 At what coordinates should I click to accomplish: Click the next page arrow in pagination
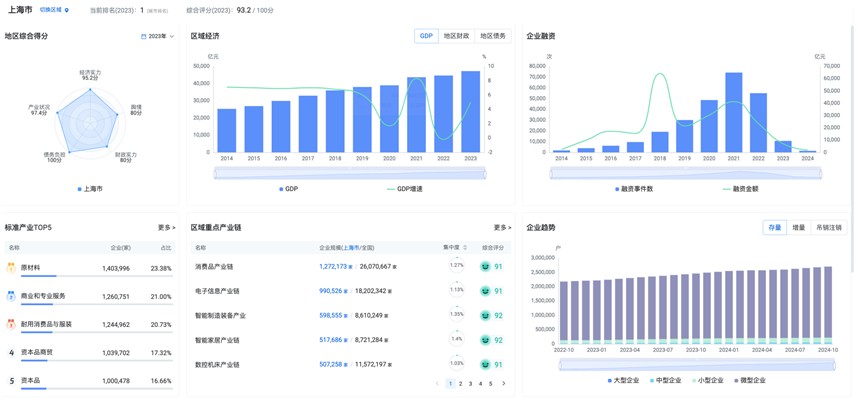pyautogui.click(x=503, y=383)
